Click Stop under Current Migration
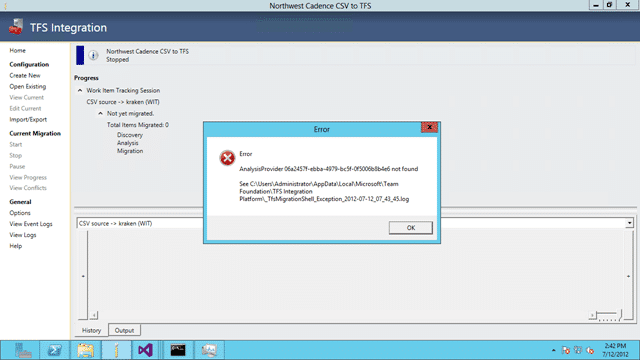Viewport: 640px width, 360px height. point(16,156)
